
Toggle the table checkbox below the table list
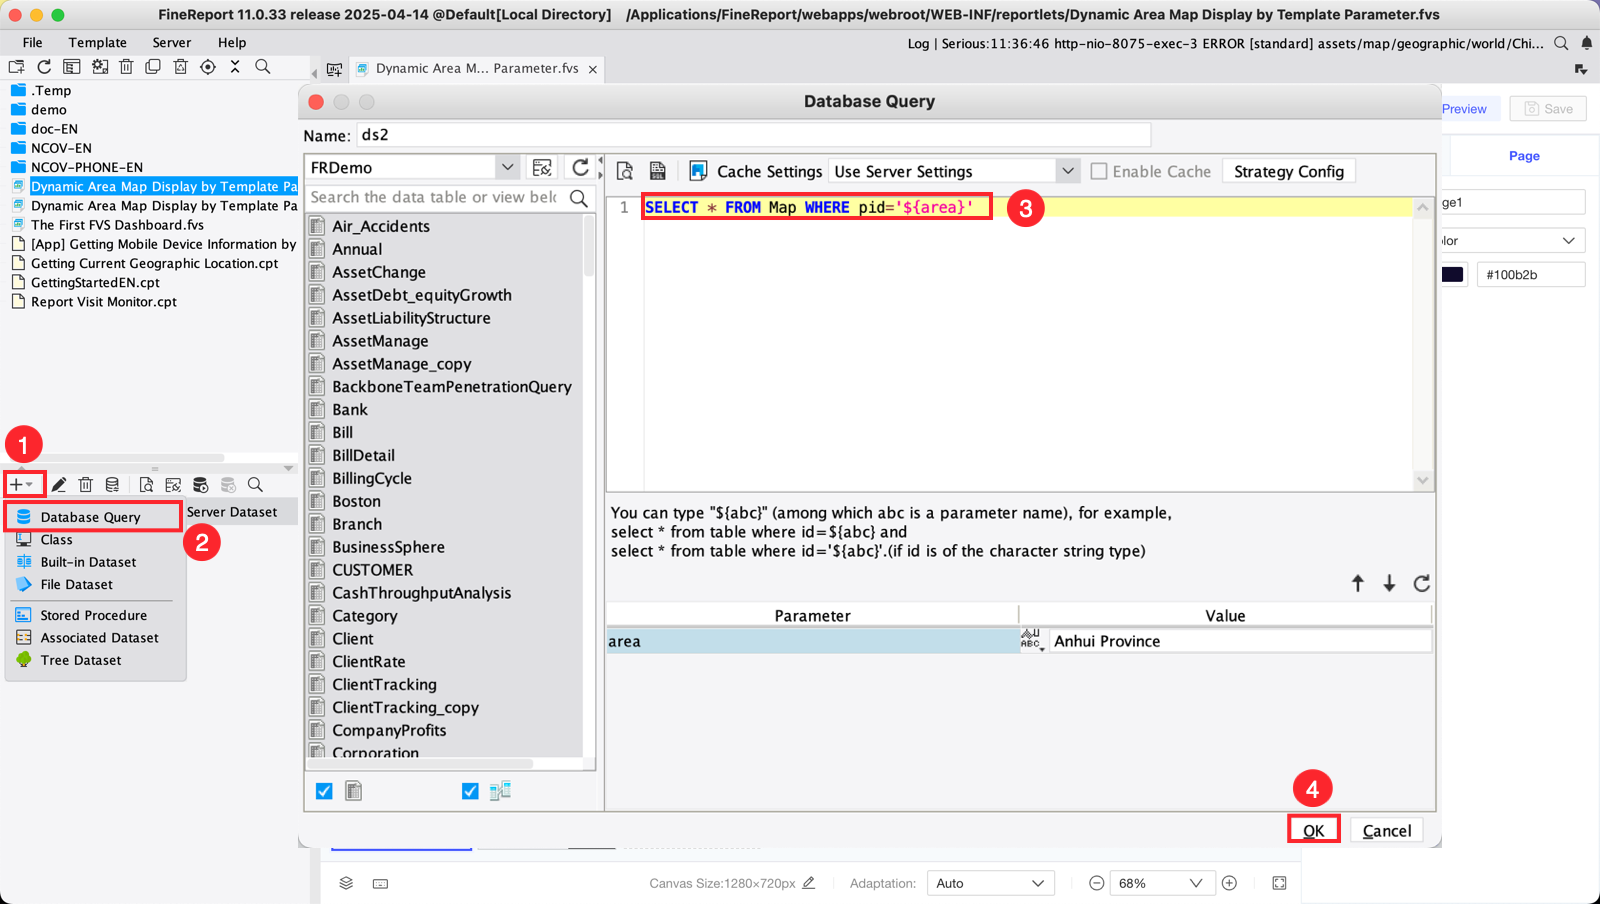[324, 791]
